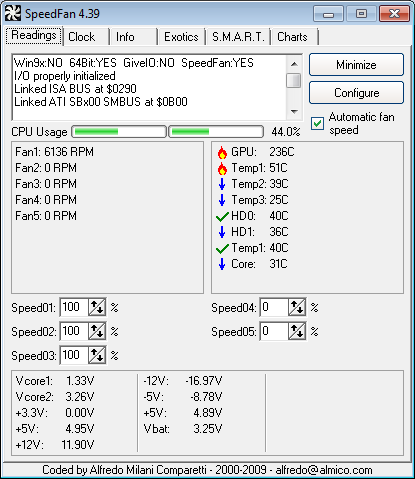Viewport: 415px width, 479px height.
Task: Click the +5V 4.95V reading
Action: click(55, 429)
